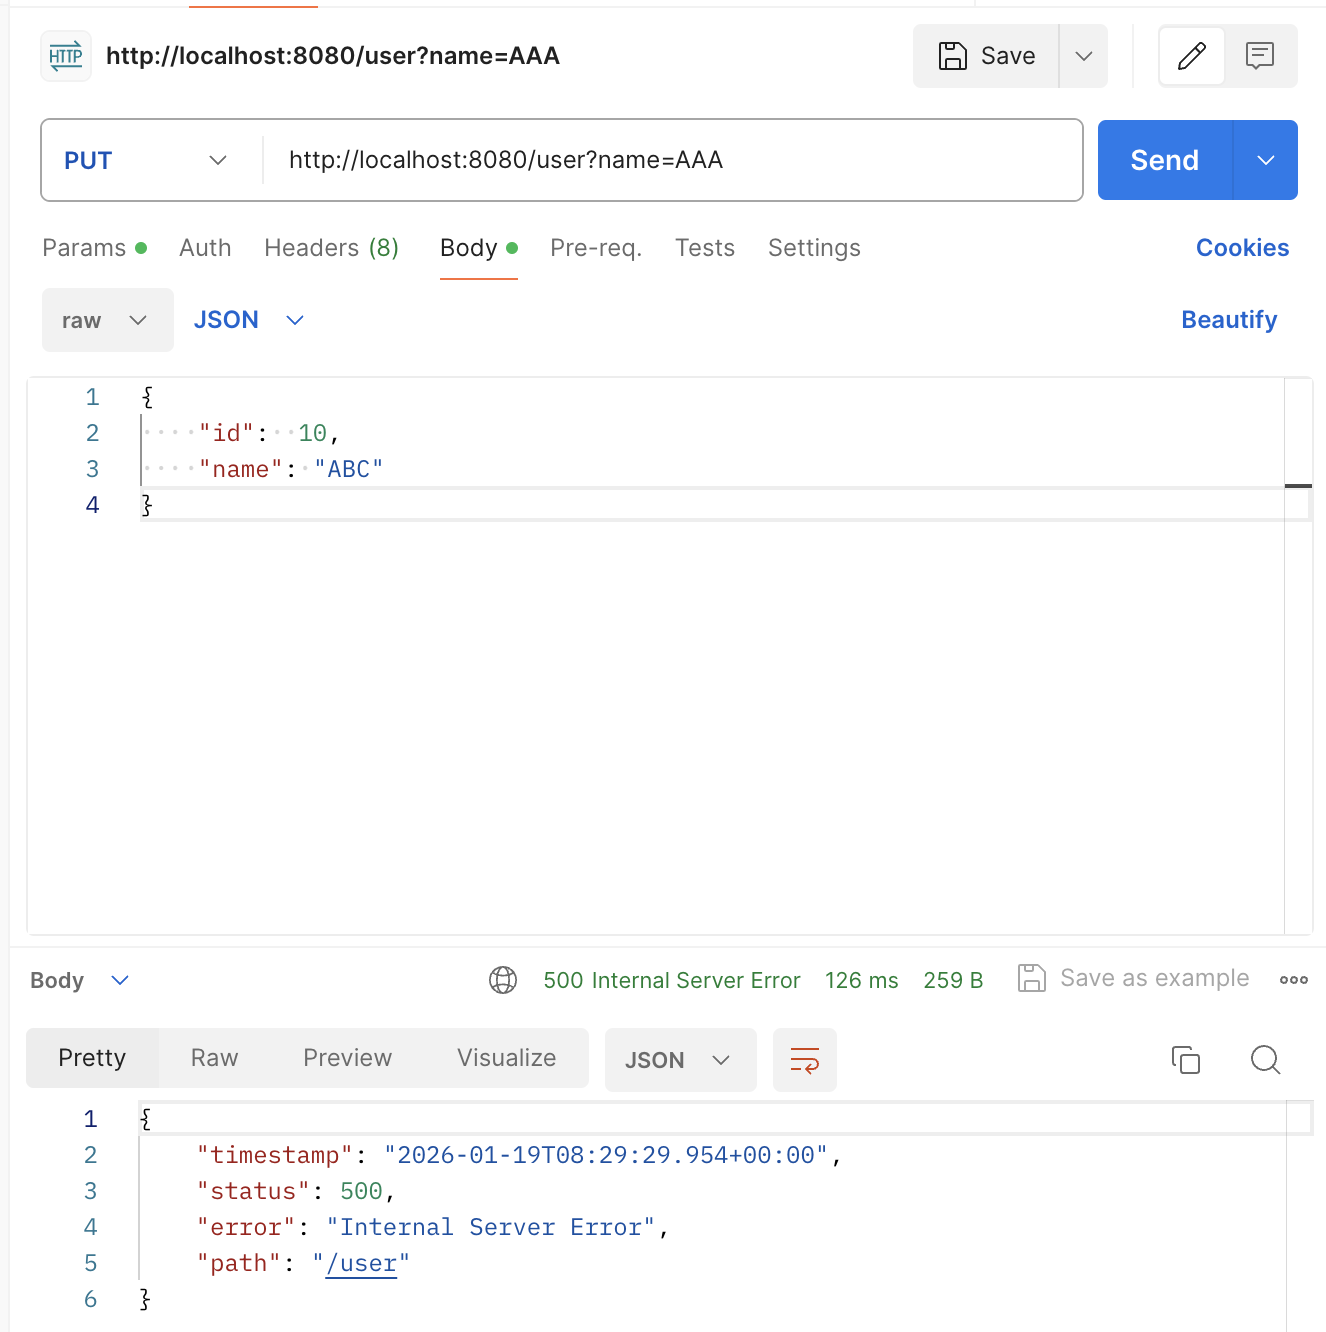Click Beautify to format the body
Screen dimensions: 1326x1332
(1229, 320)
